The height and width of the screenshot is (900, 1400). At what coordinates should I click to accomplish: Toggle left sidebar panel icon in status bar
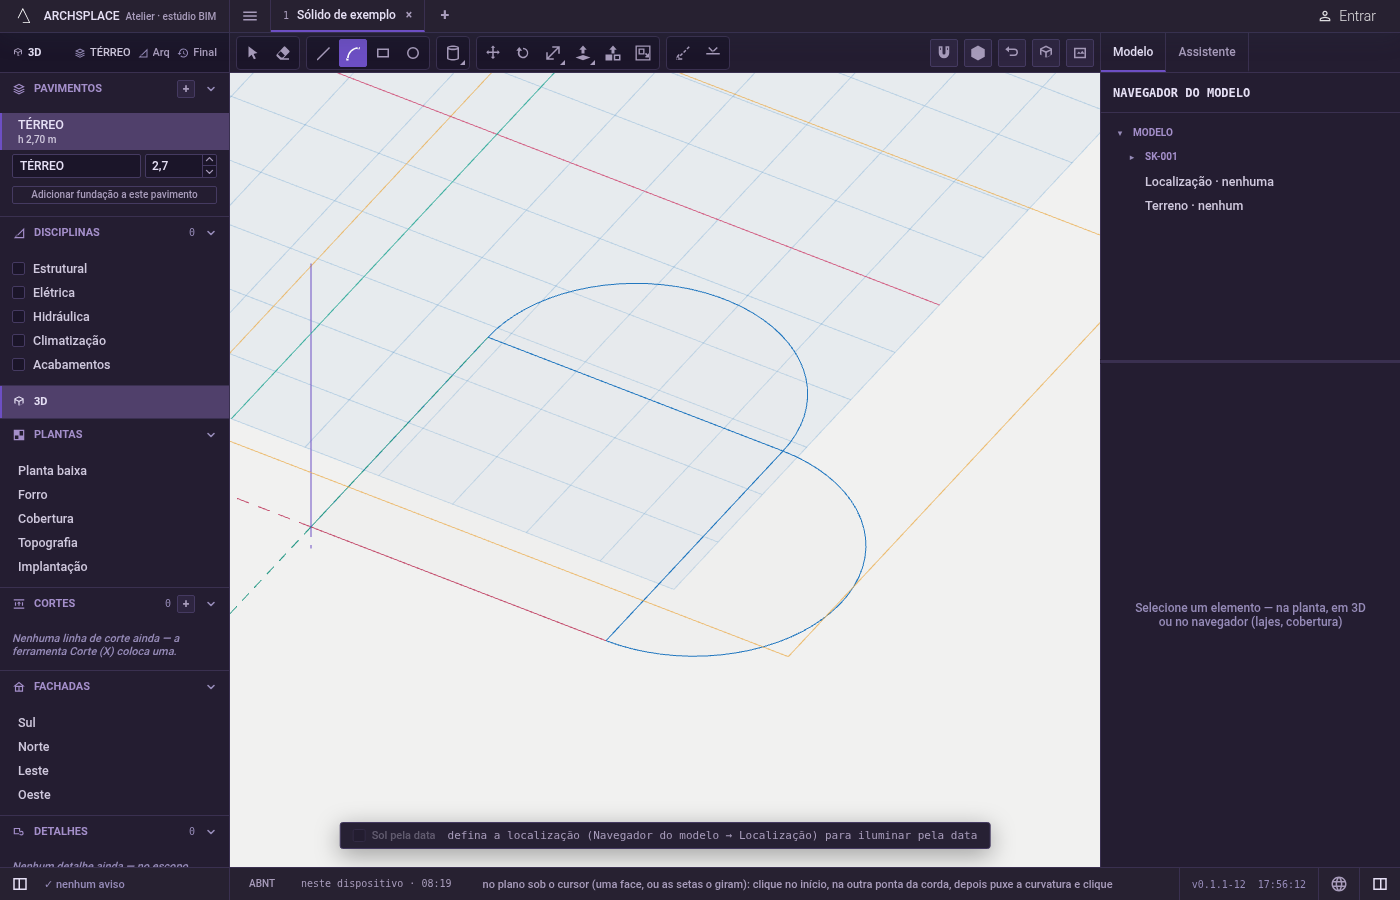pos(20,884)
